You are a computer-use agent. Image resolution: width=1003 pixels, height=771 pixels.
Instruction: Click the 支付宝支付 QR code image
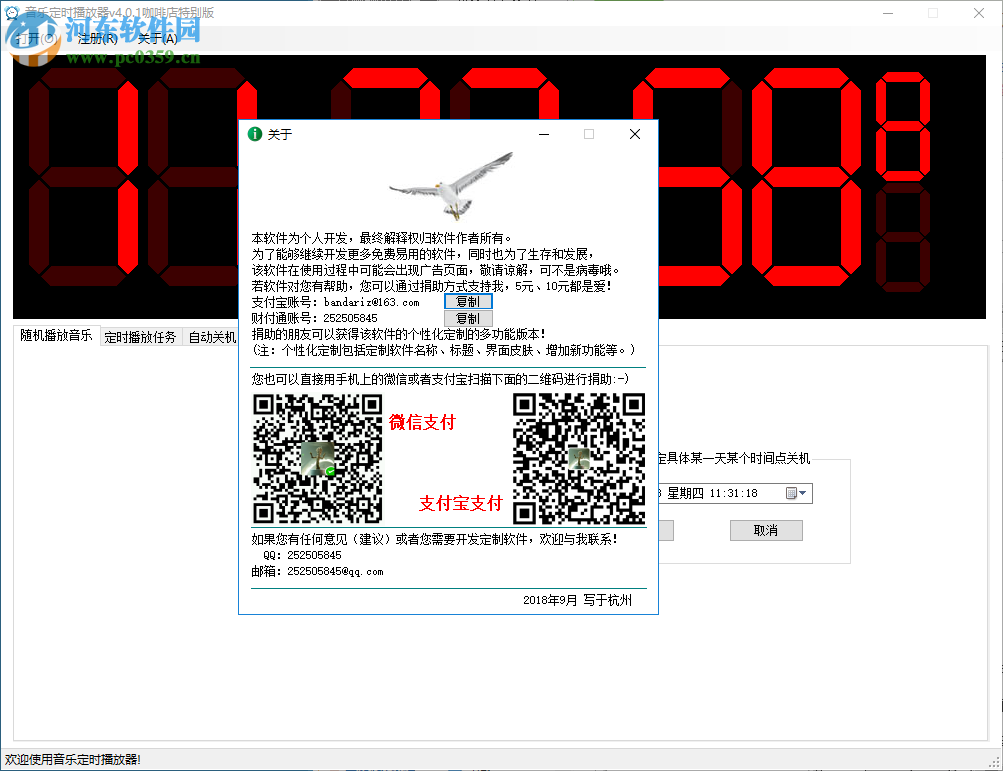(x=578, y=458)
